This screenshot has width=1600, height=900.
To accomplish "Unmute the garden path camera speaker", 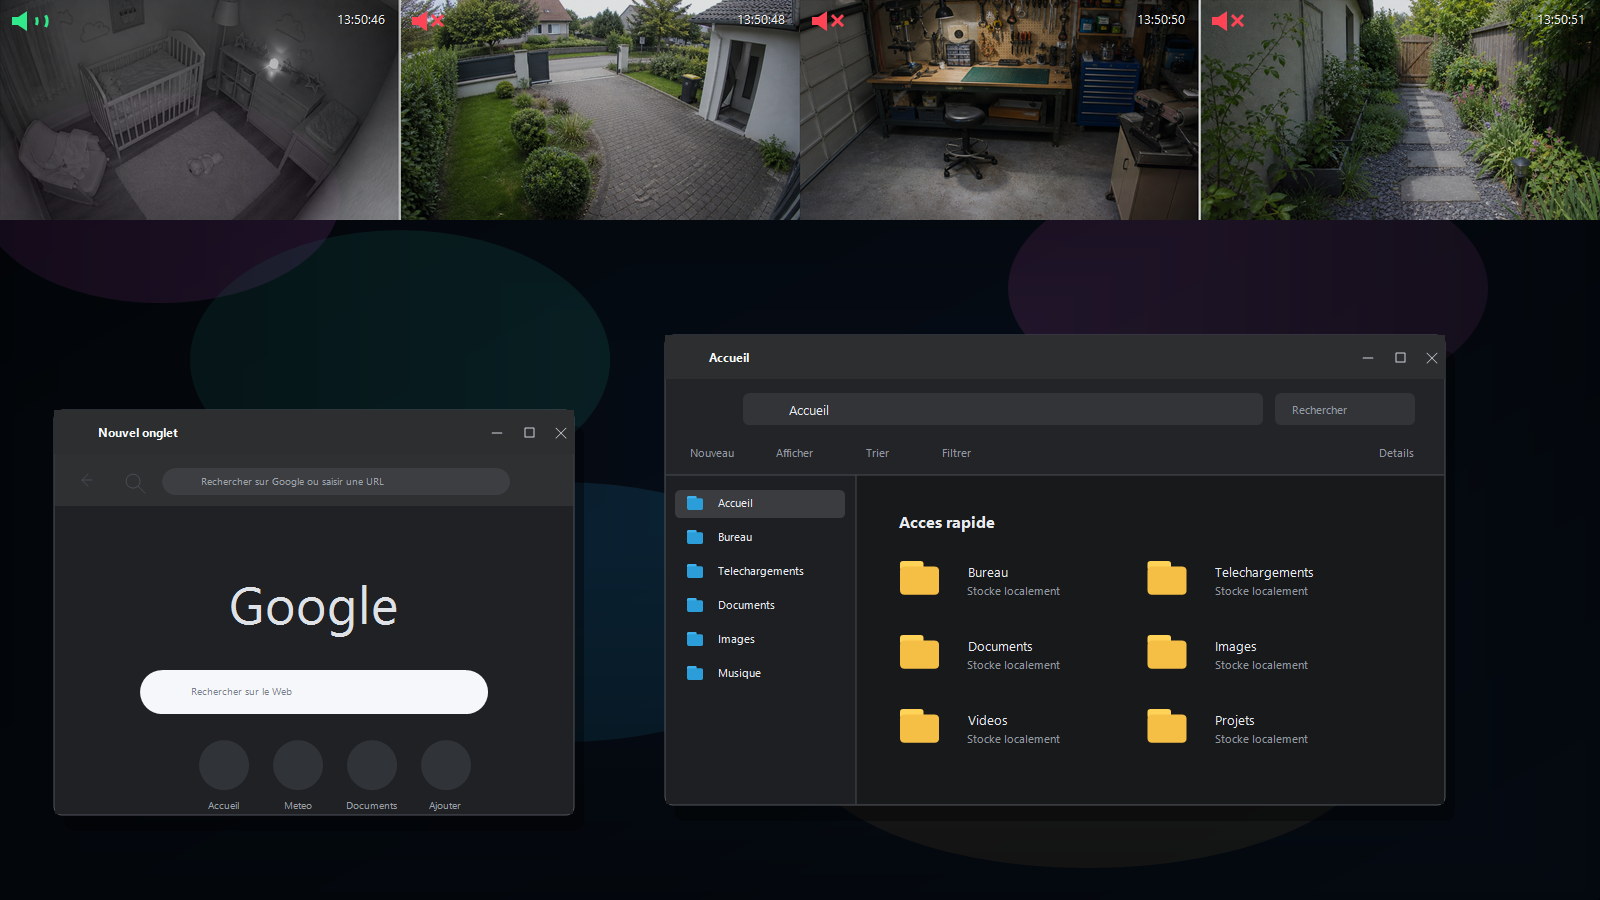I will [1228, 21].
